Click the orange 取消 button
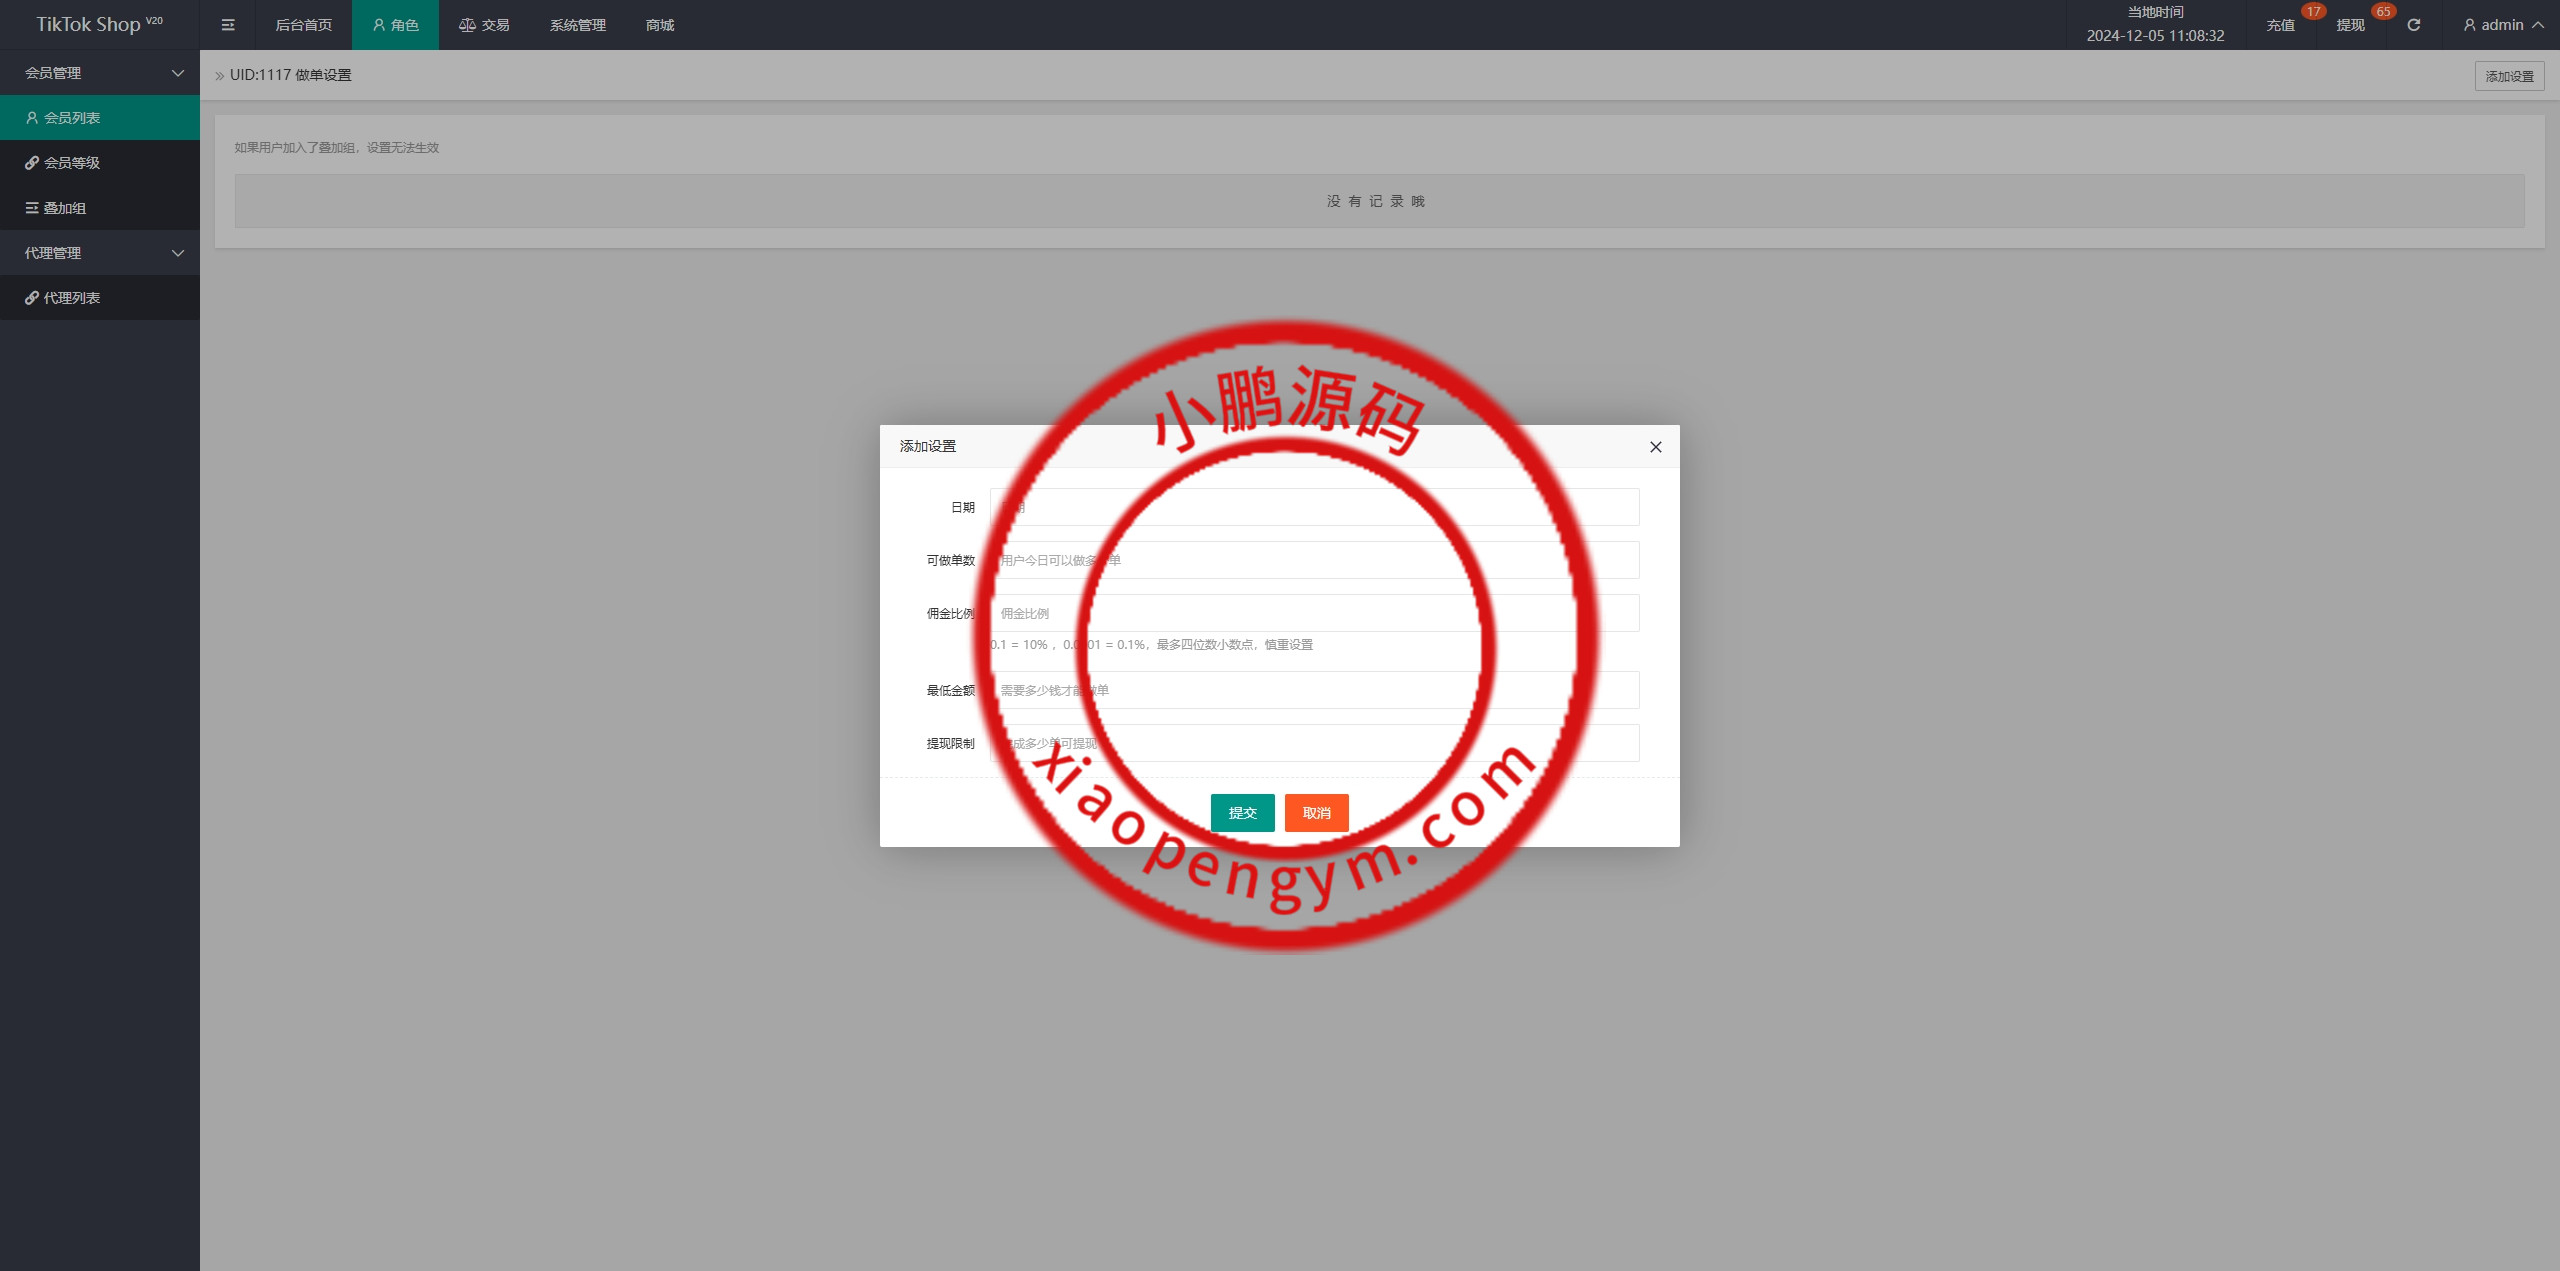Viewport: 2560px width, 1271px height. click(1316, 813)
